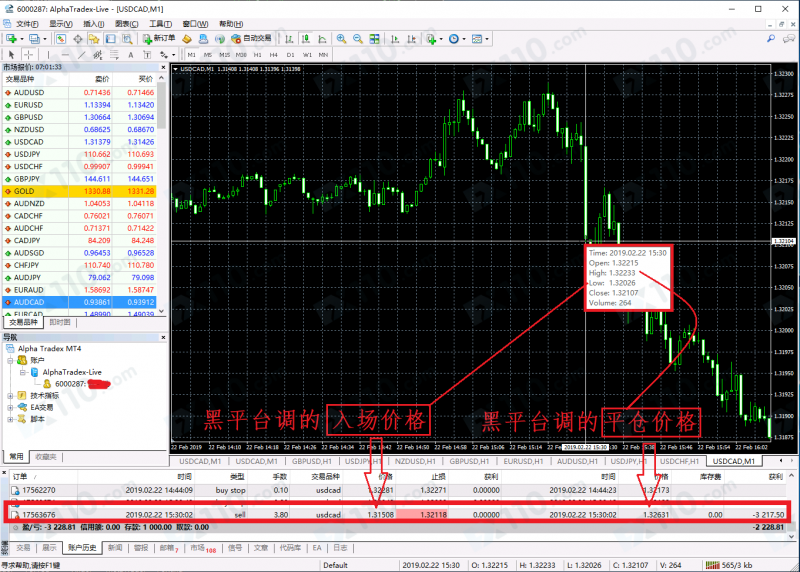The width and height of the screenshot is (800, 572).
Task: Click the zoom out magnifier icon
Action: [357, 39]
